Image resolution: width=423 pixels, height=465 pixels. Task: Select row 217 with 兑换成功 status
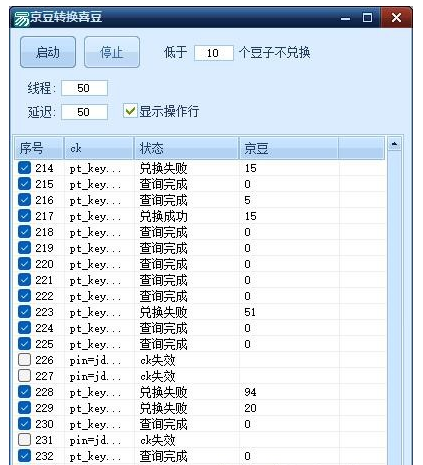[x=200, y=216]
